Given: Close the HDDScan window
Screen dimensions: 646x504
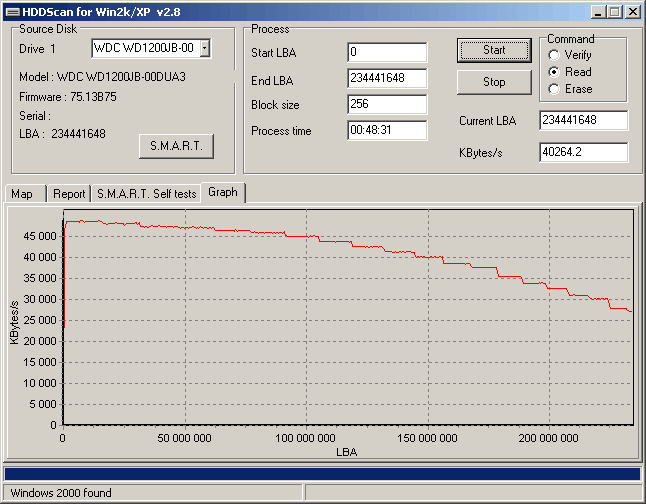Looking at the screenshot, I should click(631, 12).
